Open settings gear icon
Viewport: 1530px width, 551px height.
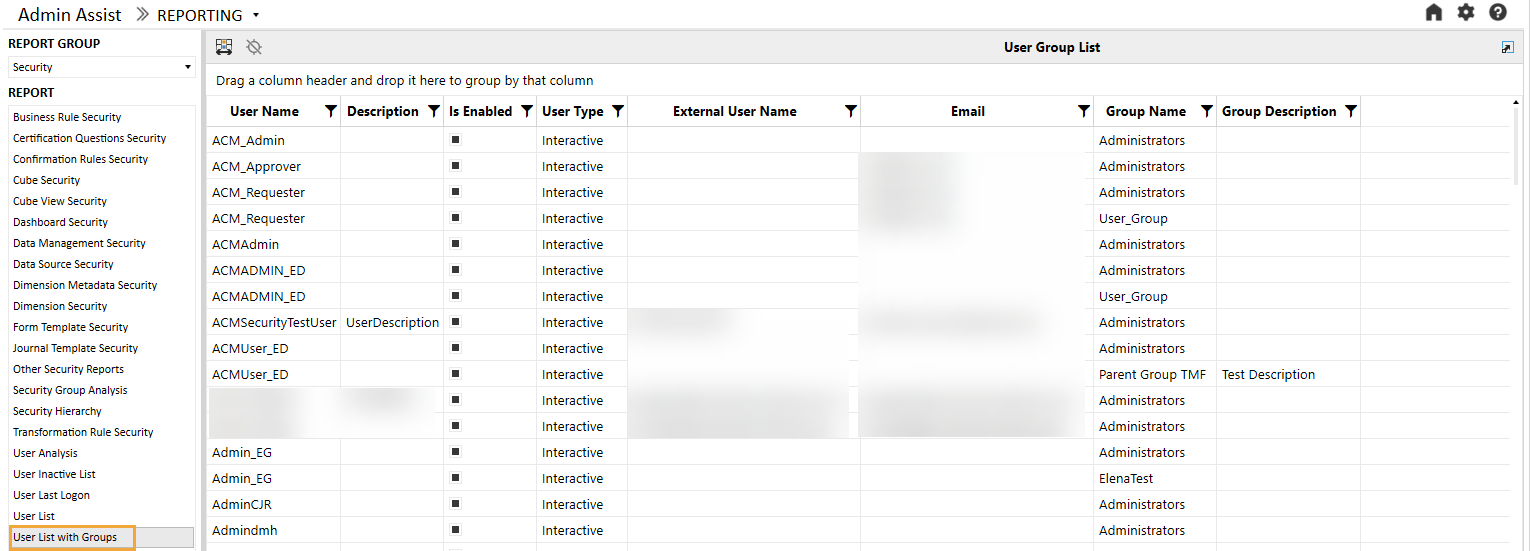(x=1466, y=13)
